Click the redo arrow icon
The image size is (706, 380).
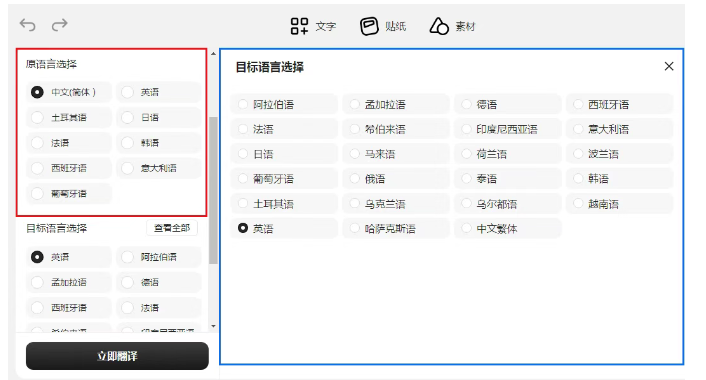pos(59,25)
